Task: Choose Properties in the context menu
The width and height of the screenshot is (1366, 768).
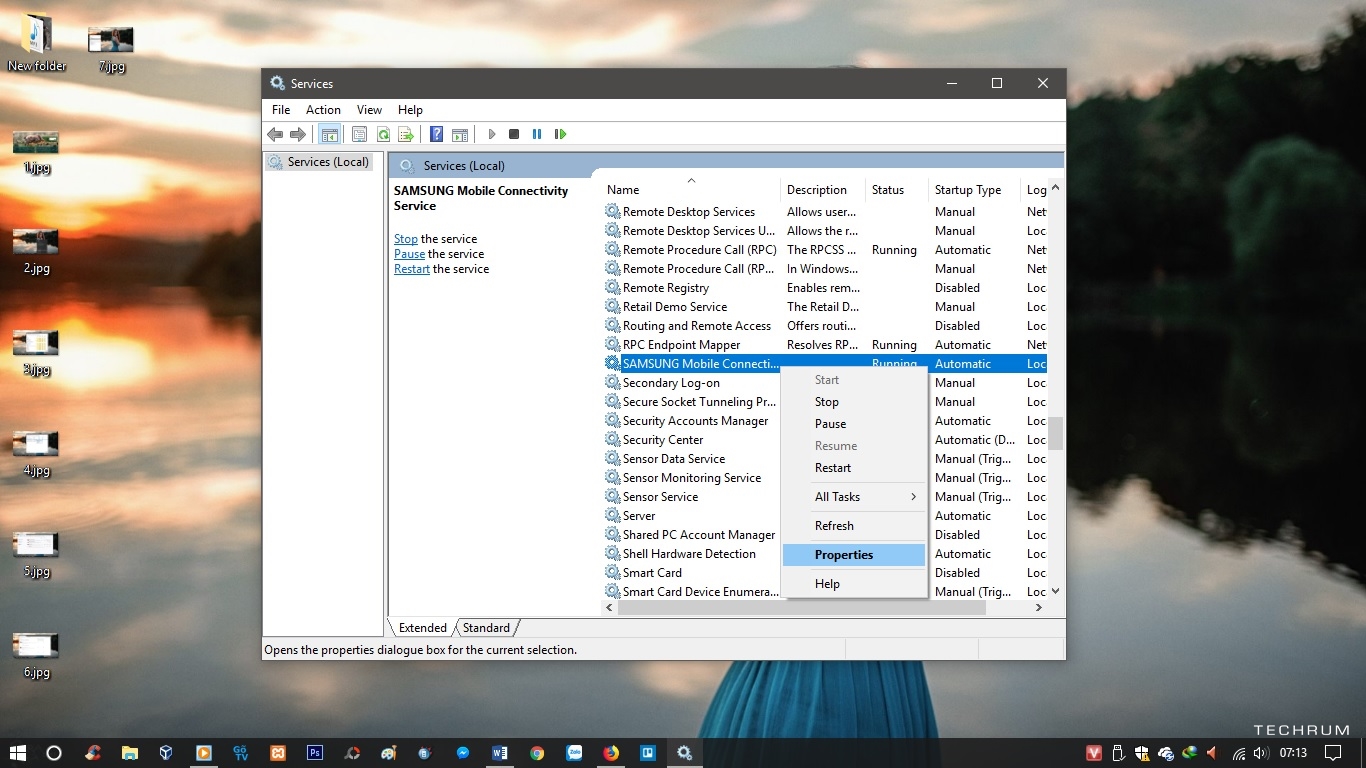Action: click(844, 555)
